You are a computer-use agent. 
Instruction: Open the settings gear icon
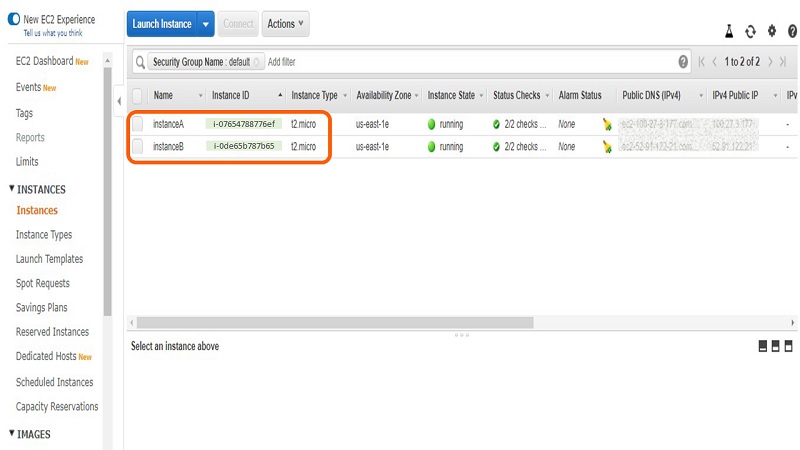click(772, 32)
